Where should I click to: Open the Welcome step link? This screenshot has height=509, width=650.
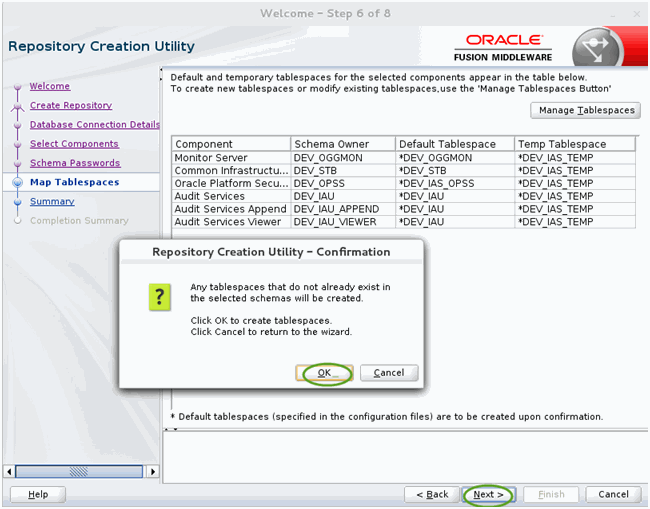[x=50, y=86]
